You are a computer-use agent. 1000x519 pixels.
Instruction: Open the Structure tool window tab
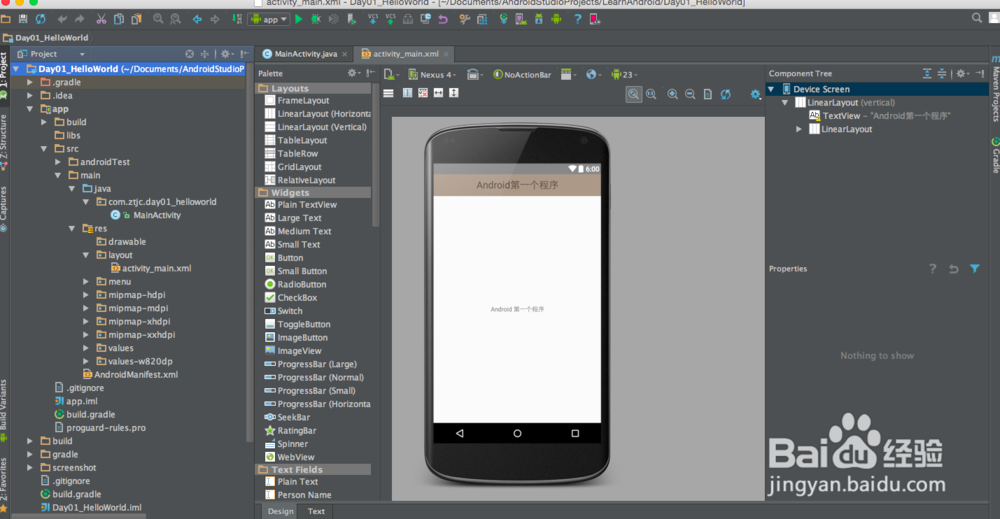[4, 142]
